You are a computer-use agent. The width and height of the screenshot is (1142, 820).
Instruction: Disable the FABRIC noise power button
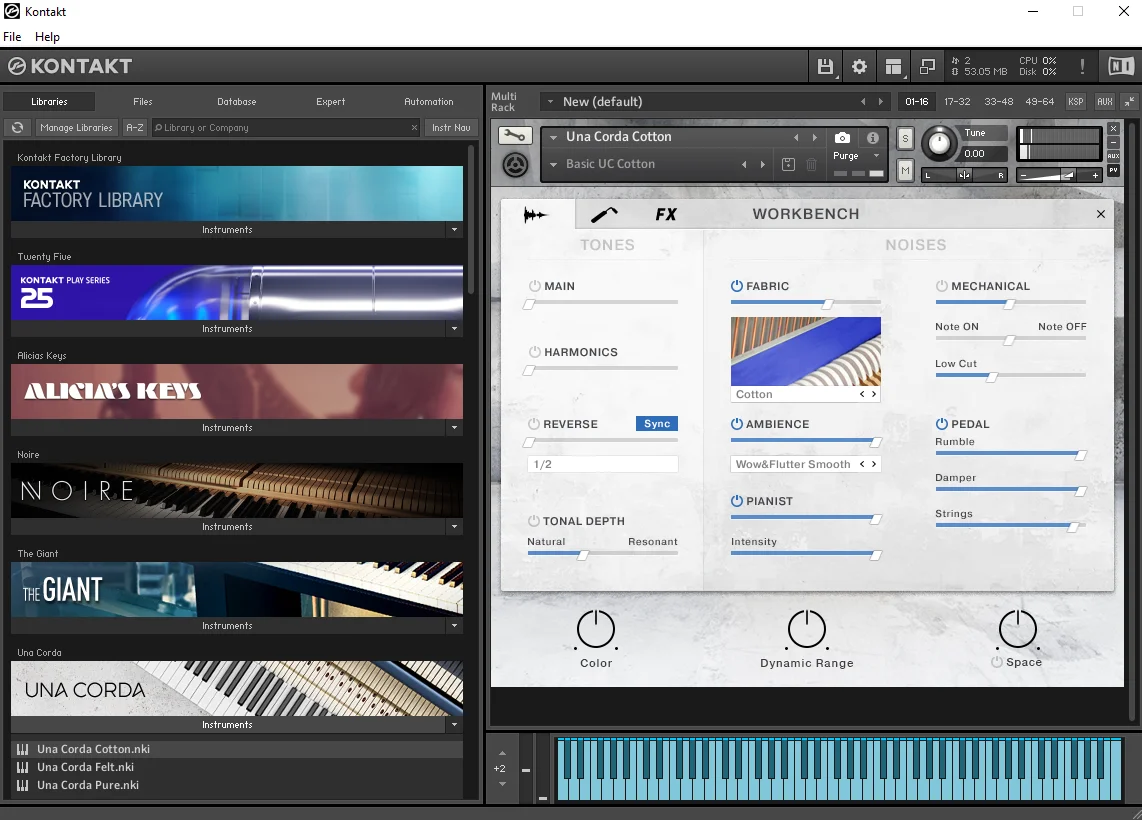pos(737,286)
